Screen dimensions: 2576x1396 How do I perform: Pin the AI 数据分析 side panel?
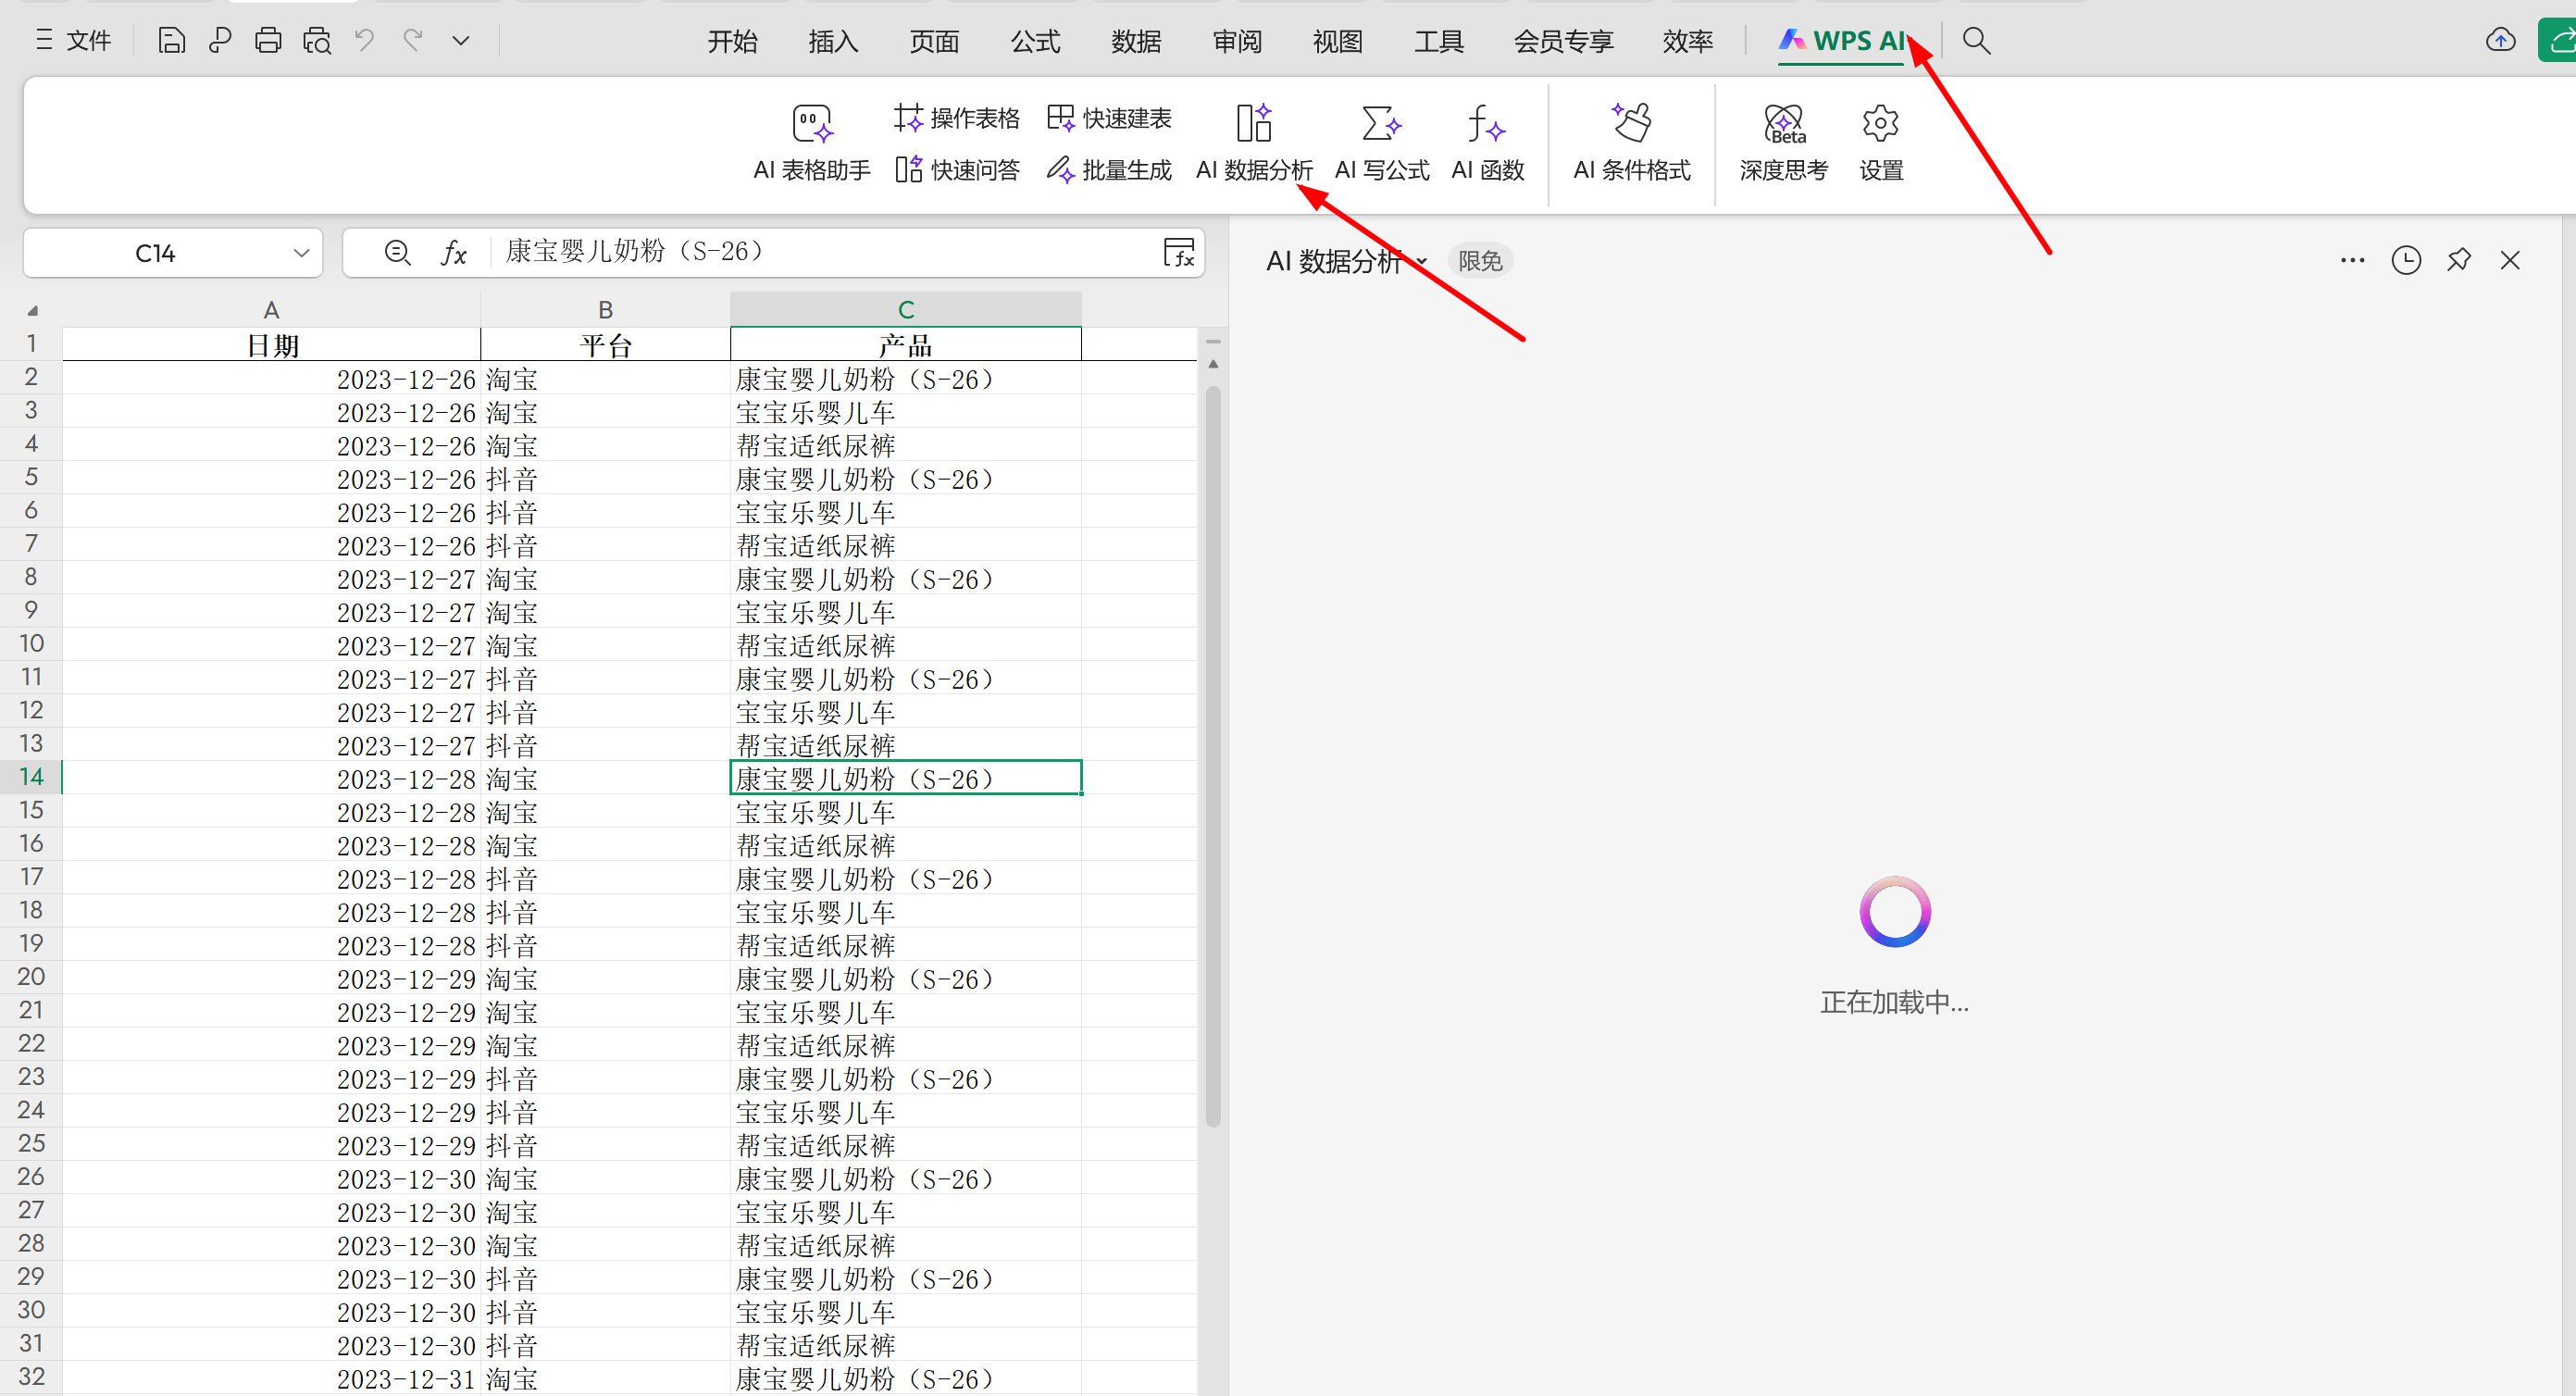click(2458, 261)
